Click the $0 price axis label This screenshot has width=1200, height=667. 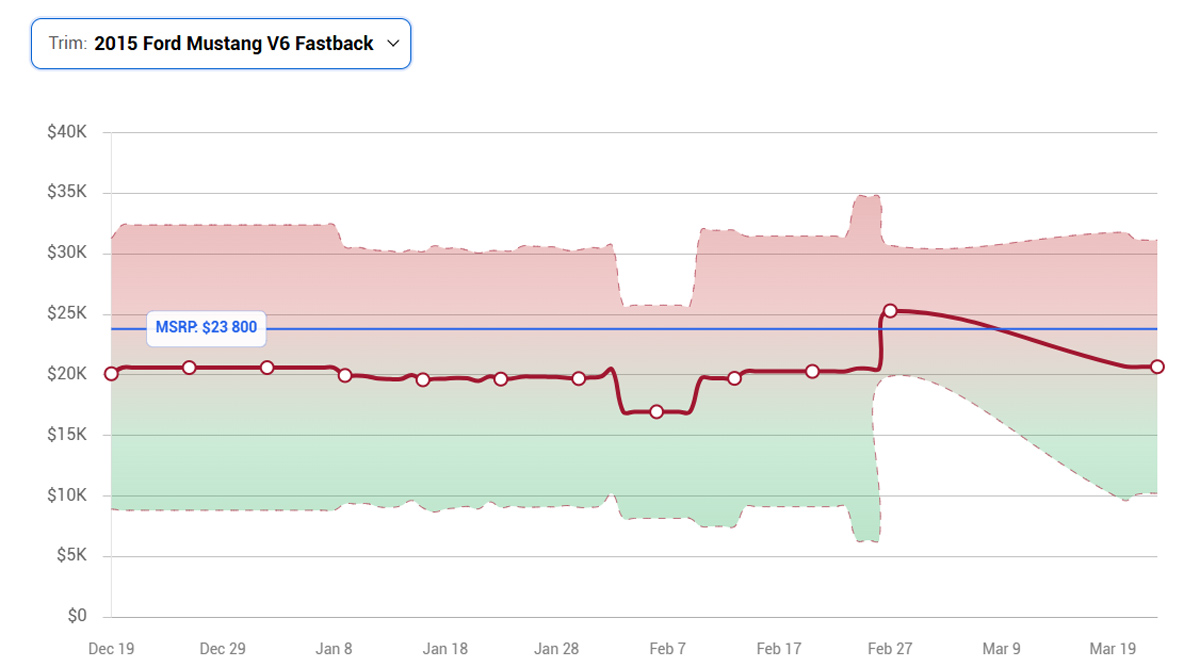tap(75, 616)
